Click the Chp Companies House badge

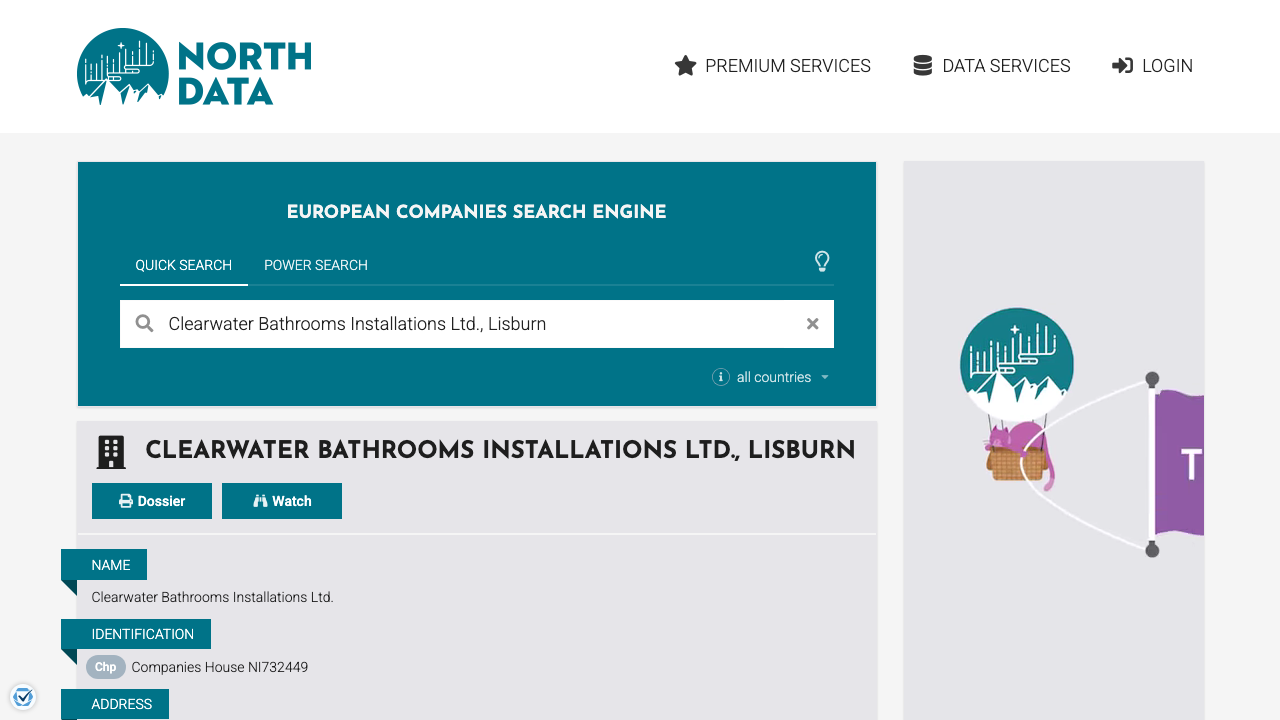pos(105,667)
